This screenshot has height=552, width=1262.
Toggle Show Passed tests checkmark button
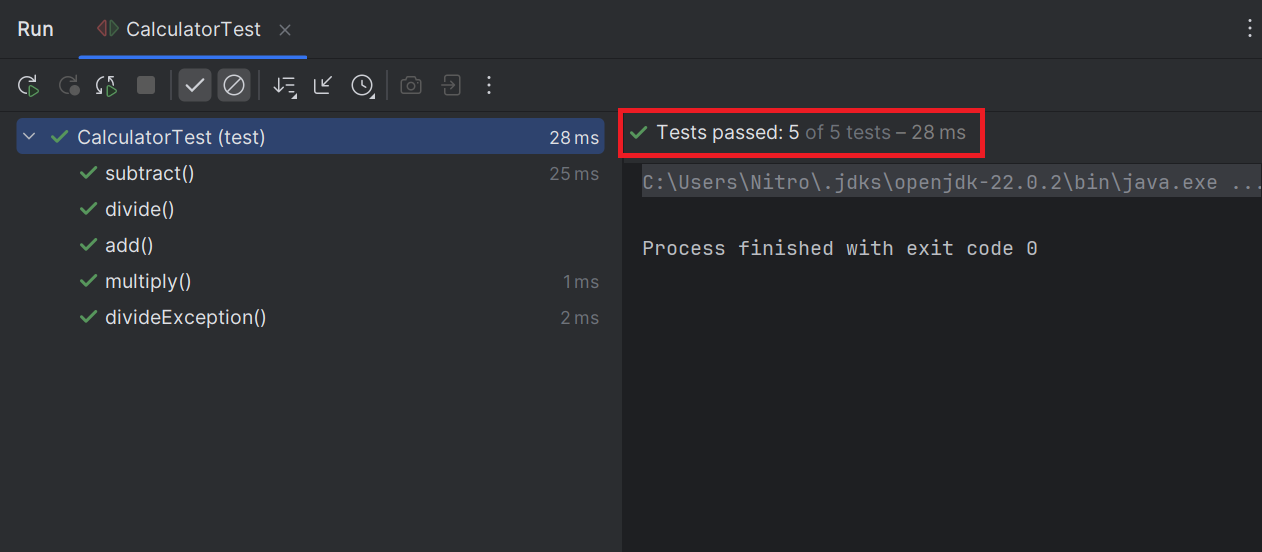tap(195, 86)
